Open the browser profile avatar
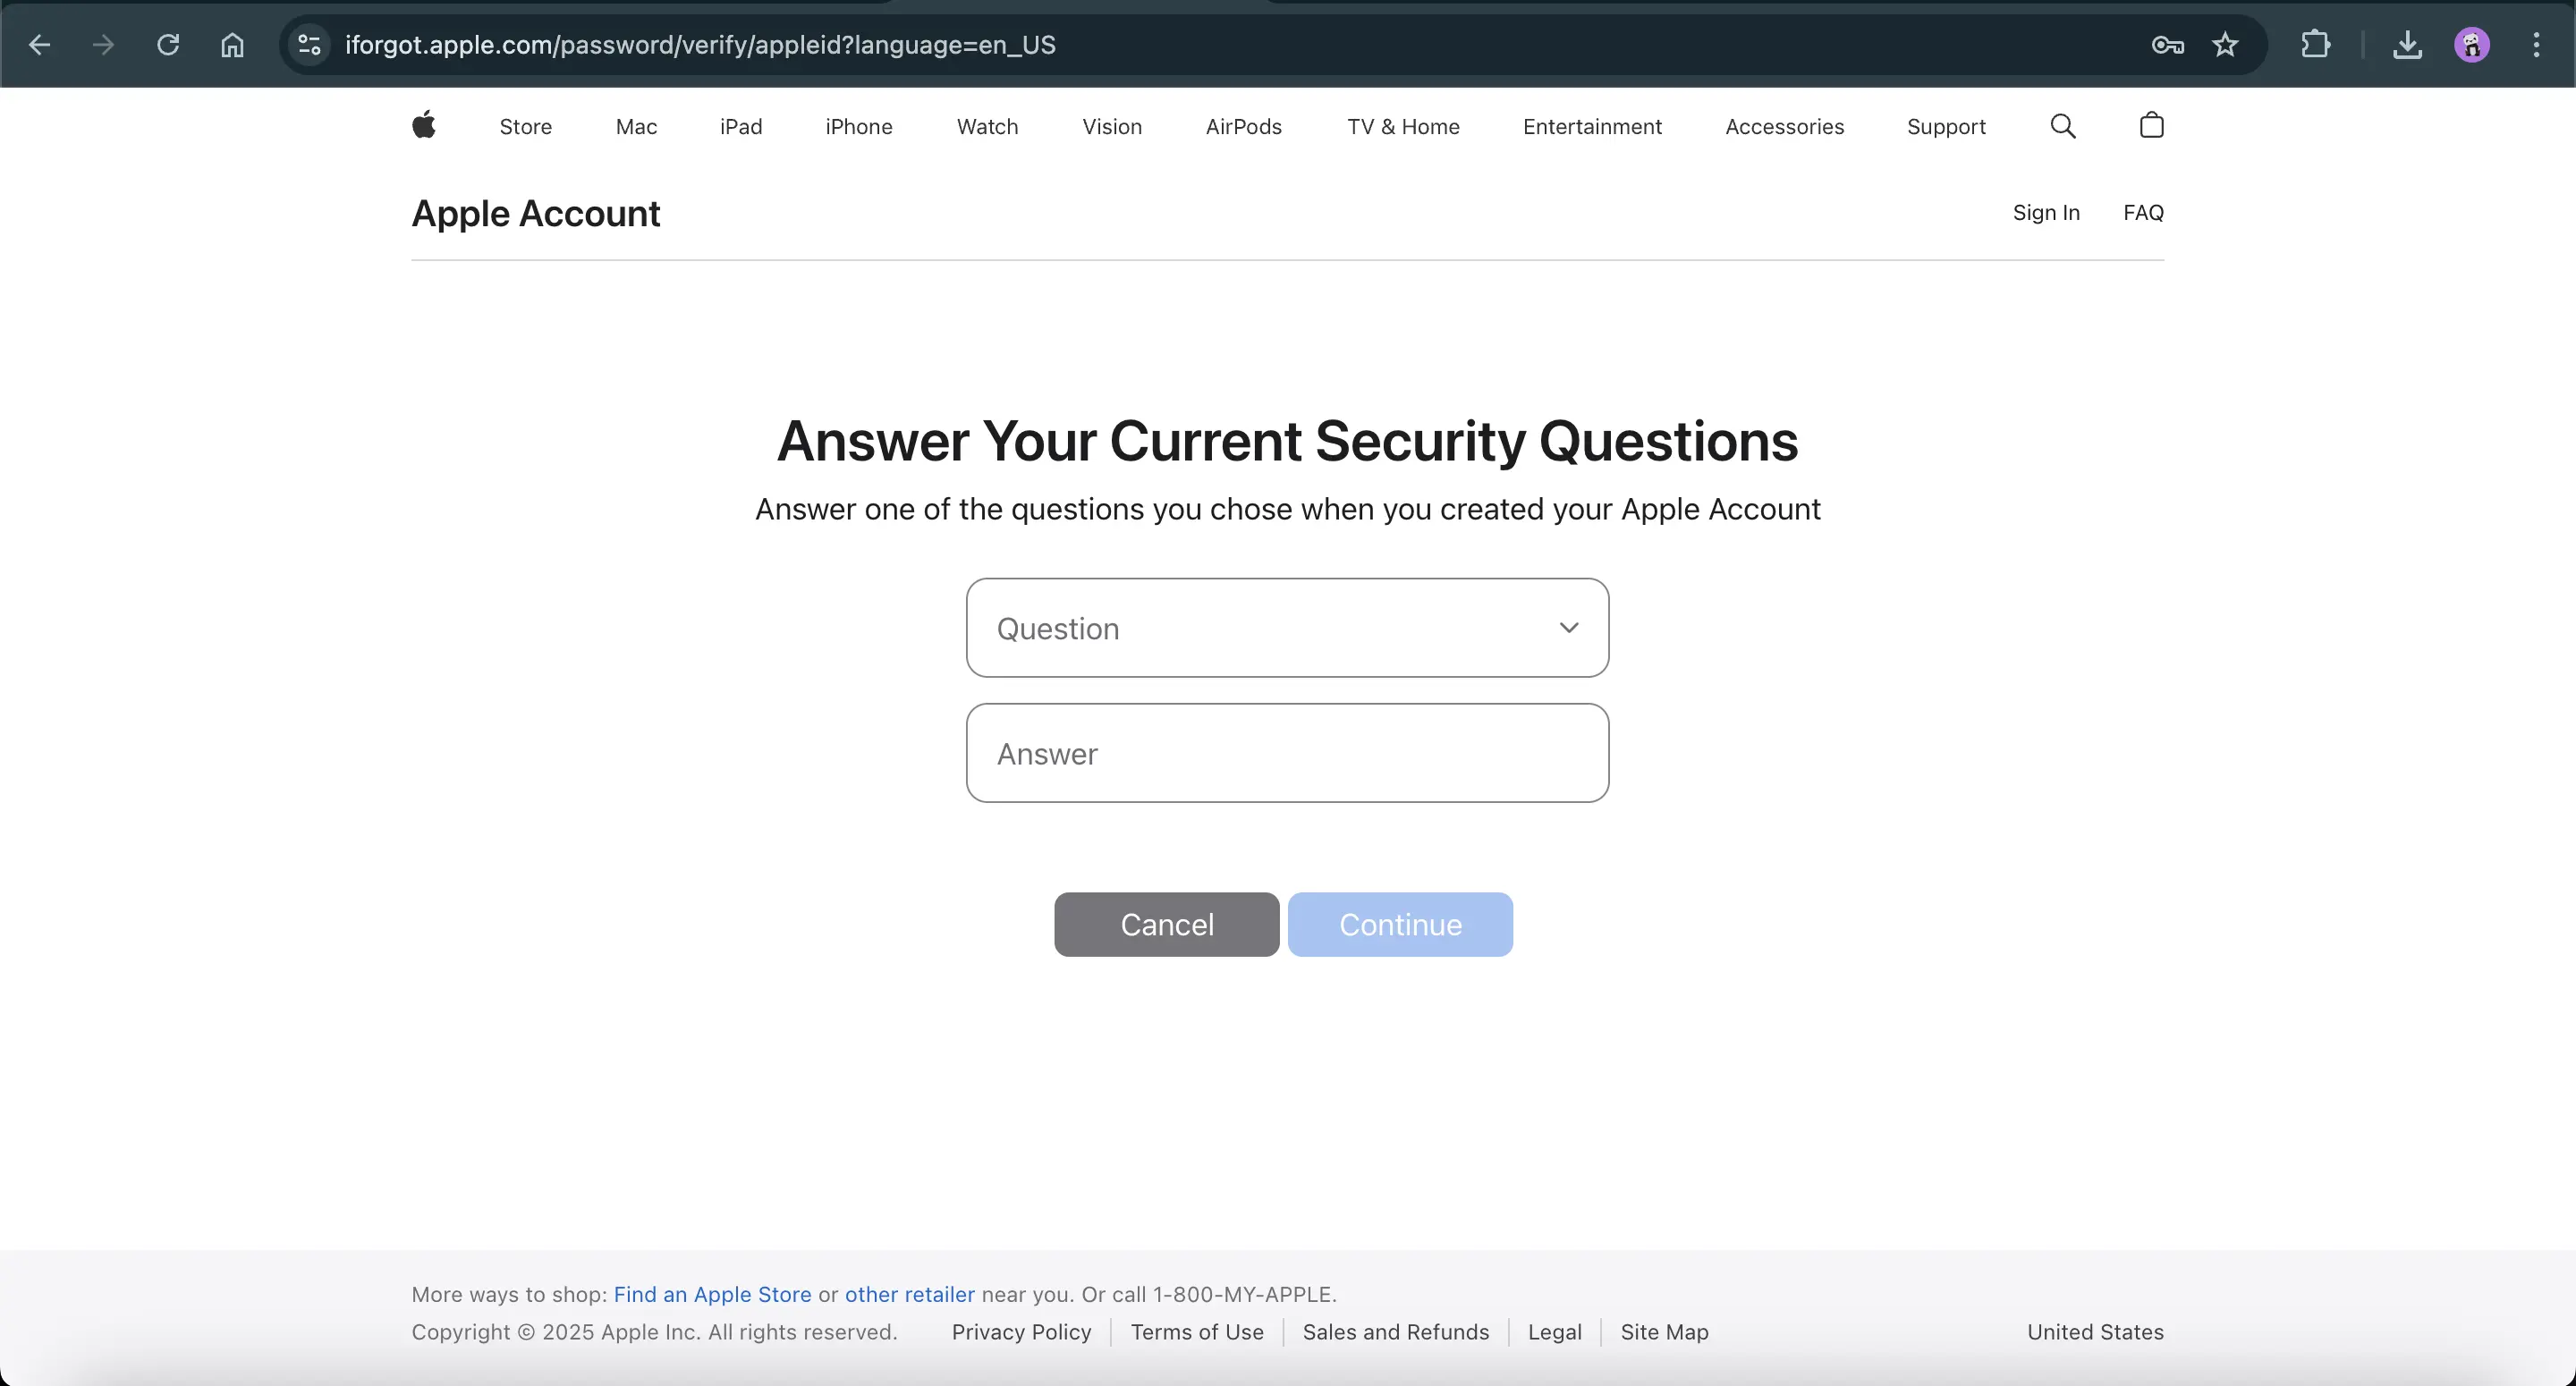Screen dimensions: 2576x1386 coord(2472,45)
